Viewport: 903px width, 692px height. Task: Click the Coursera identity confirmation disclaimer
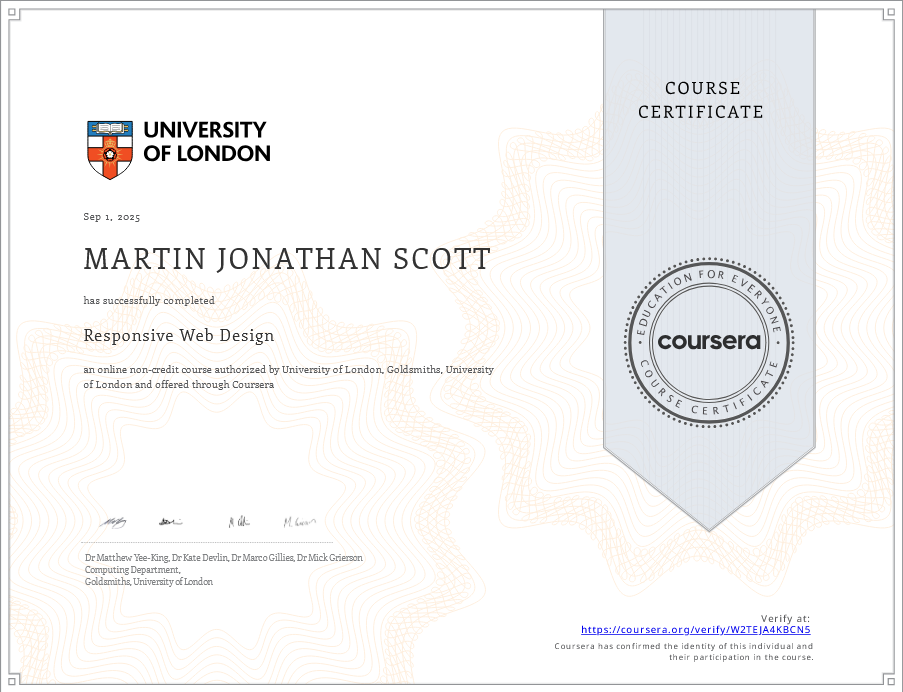tap(684, 652)
